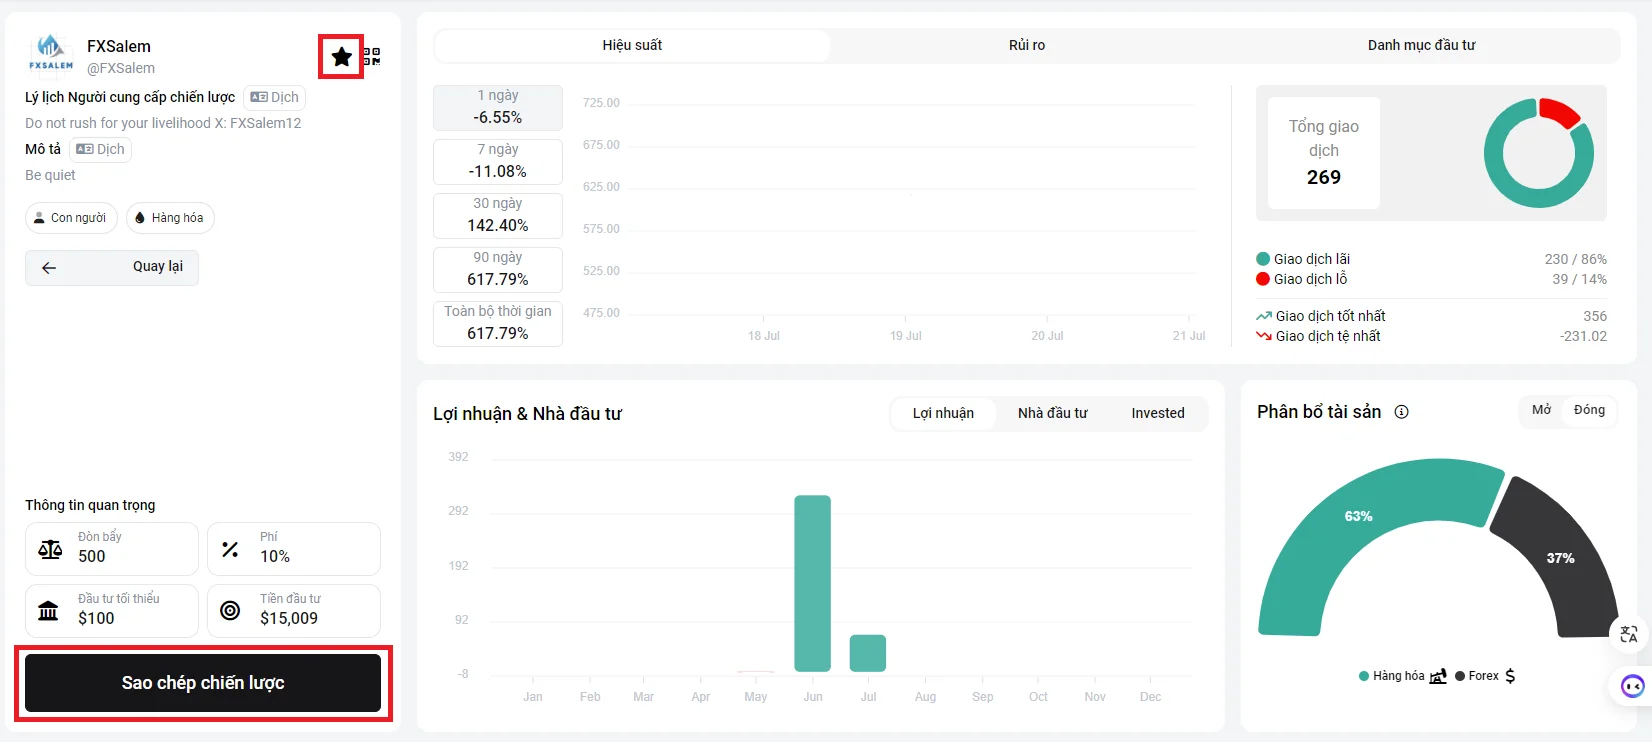Click the translate floating icon

1629,634
